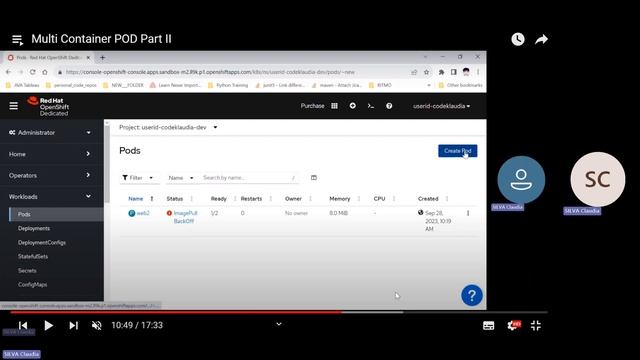Go back in the browser
Image resolution: width=640 pixels, height=360 pixels.
[x=9, y=72]
